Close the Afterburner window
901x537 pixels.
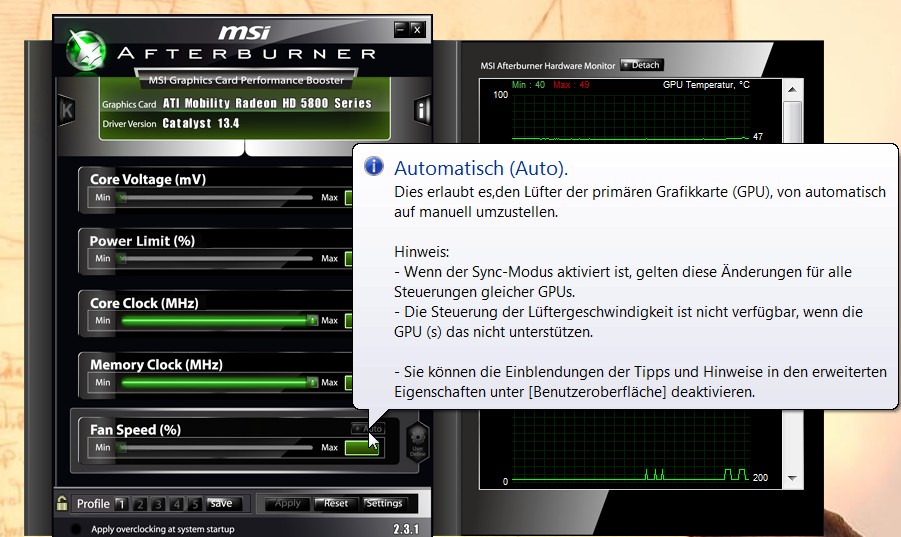click(417, 29)
